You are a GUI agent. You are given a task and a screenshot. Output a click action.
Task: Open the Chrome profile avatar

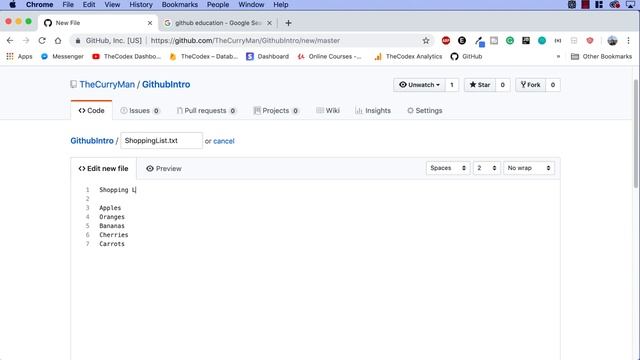(x=612, y=40)
